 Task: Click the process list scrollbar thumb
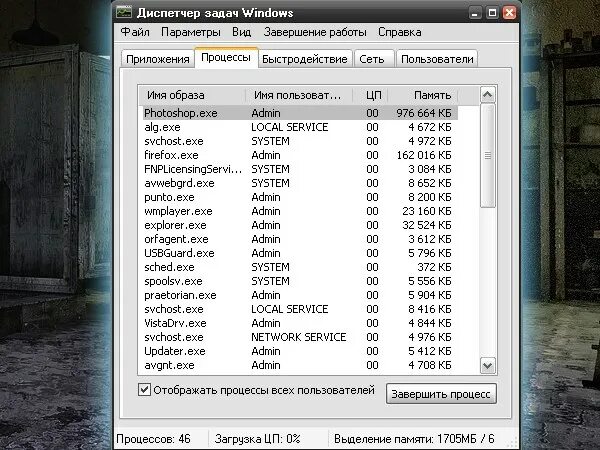pos(488,155)
